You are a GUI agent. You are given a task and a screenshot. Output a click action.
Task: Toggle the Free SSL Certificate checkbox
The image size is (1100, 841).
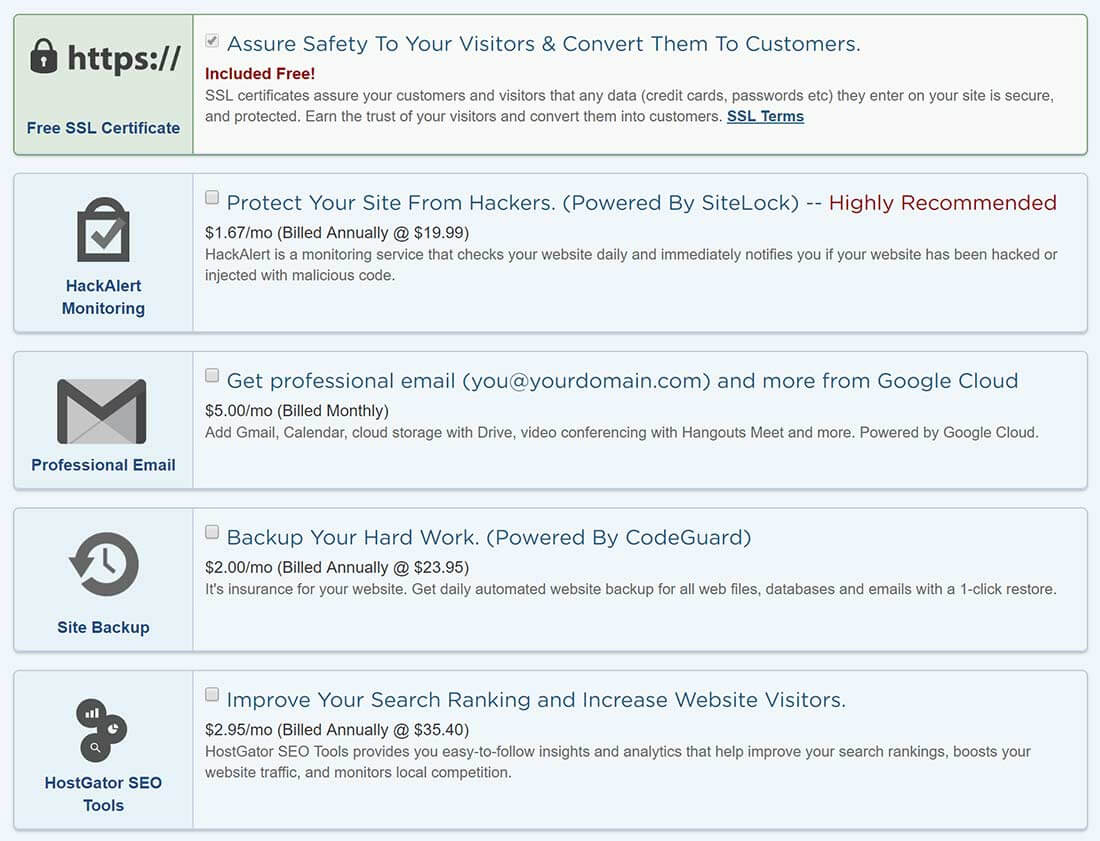click(x=212, y=41)
